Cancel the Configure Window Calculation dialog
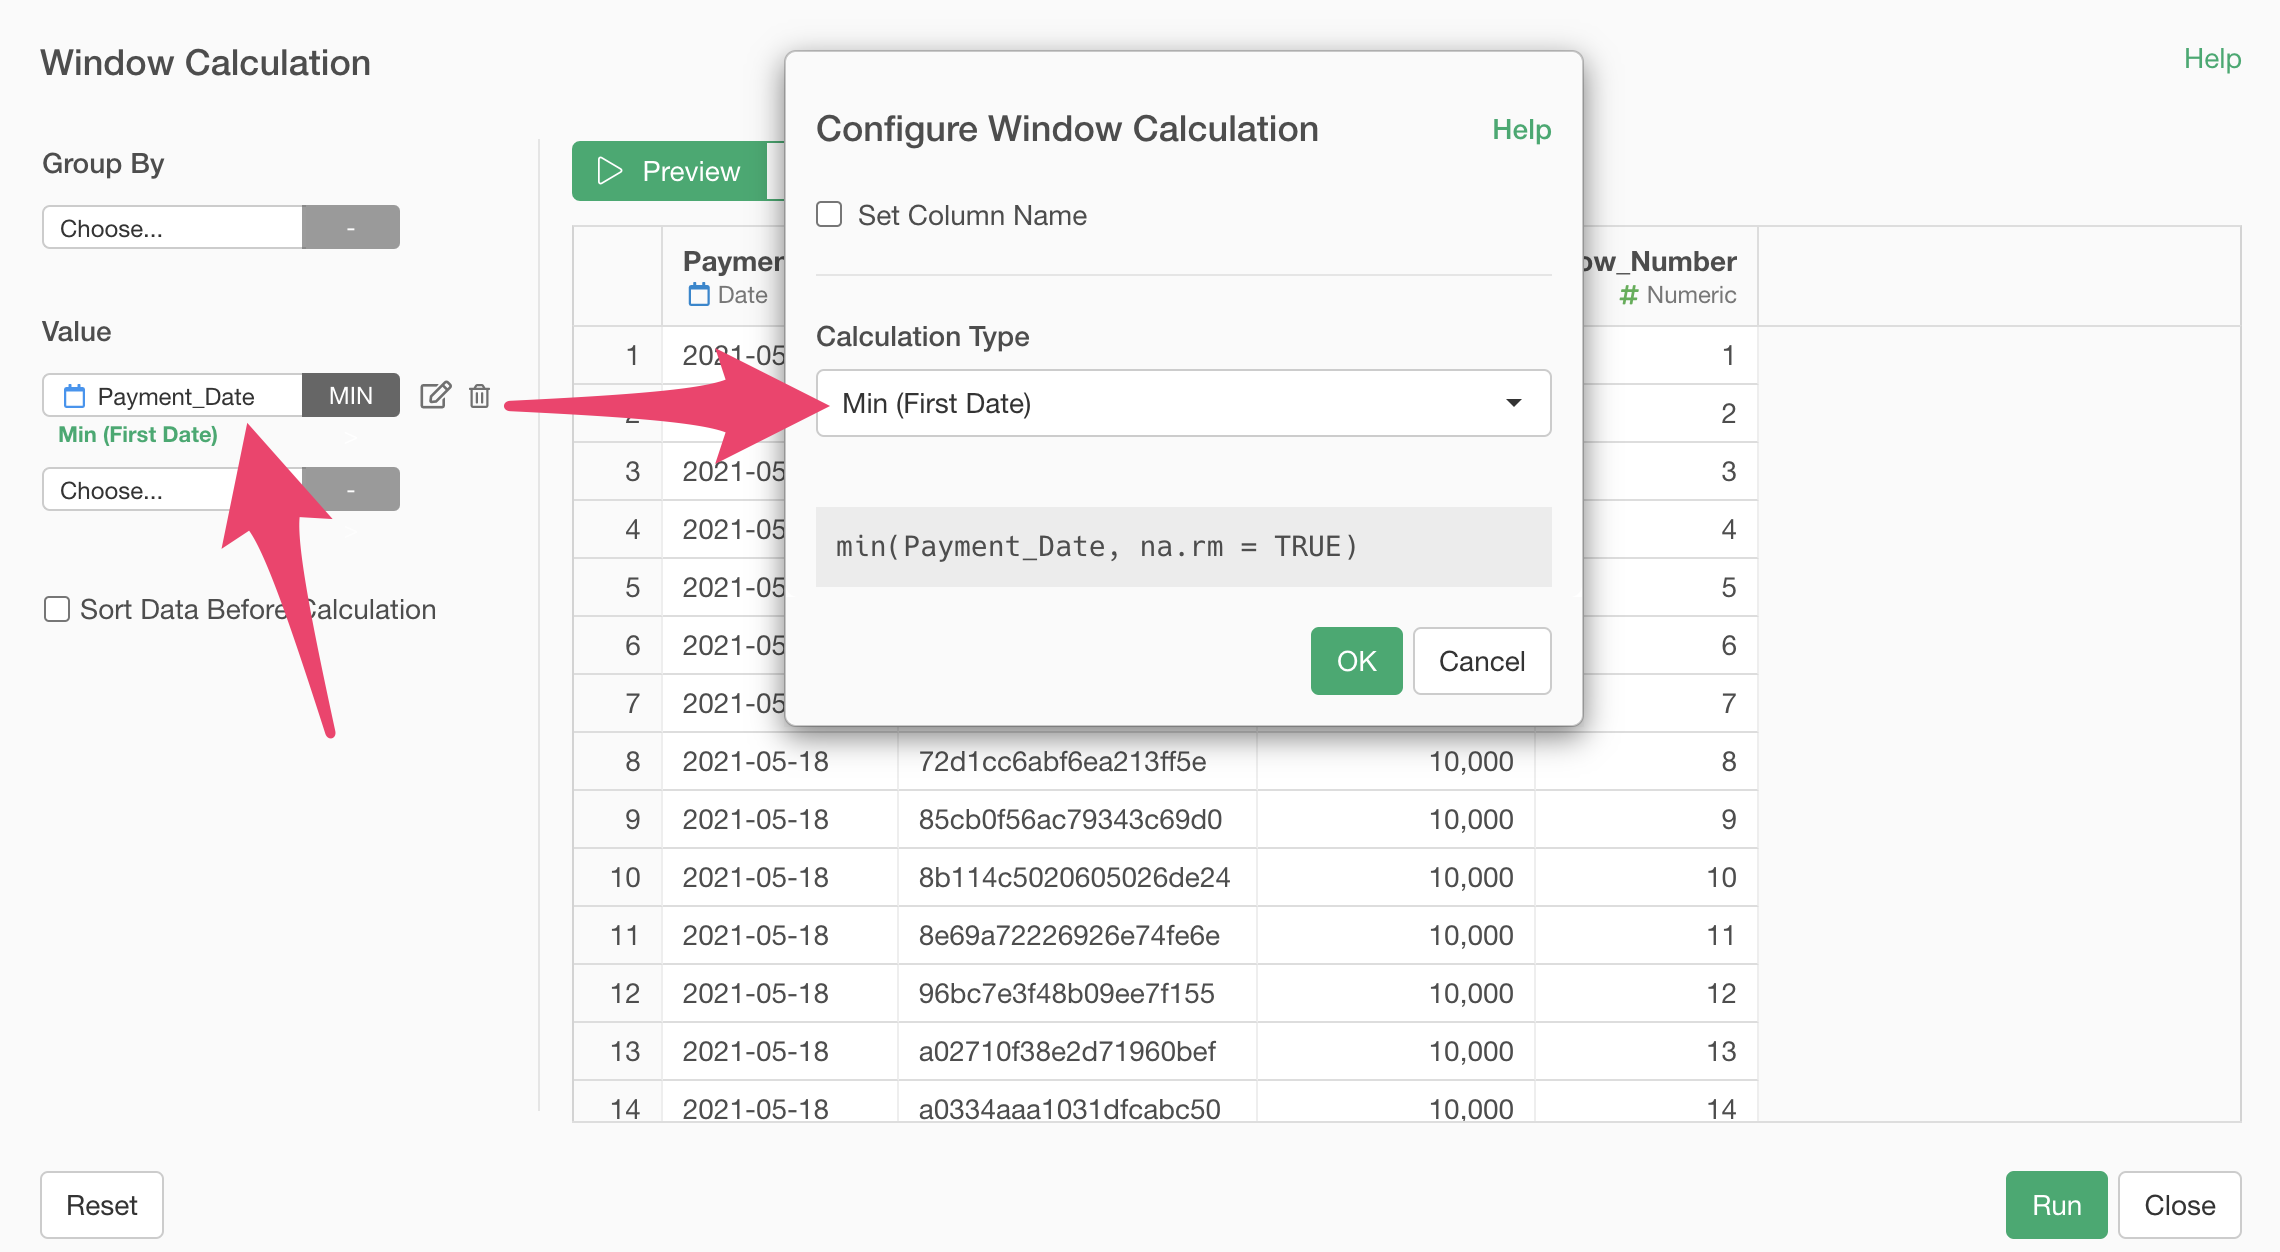 [1481, 661]
